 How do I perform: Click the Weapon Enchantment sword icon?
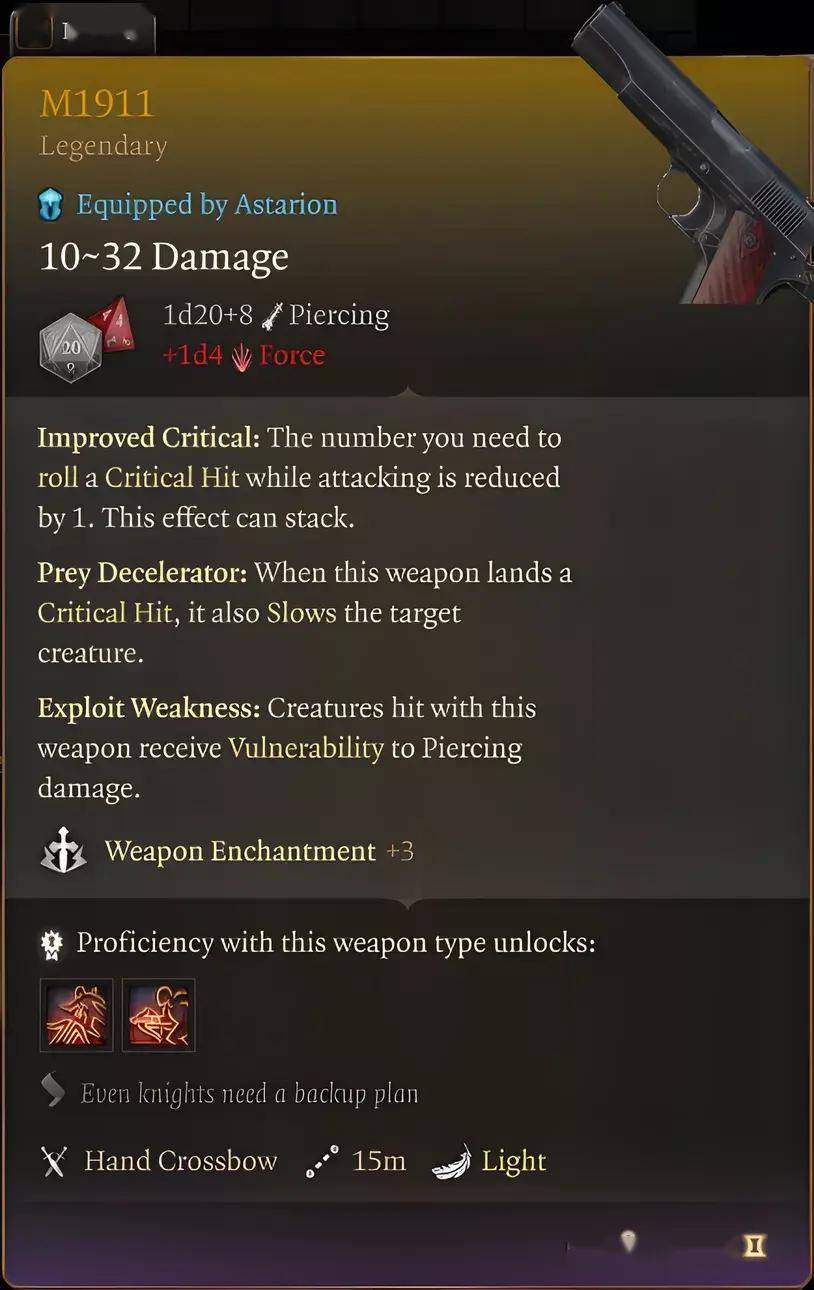click(62, 851)
